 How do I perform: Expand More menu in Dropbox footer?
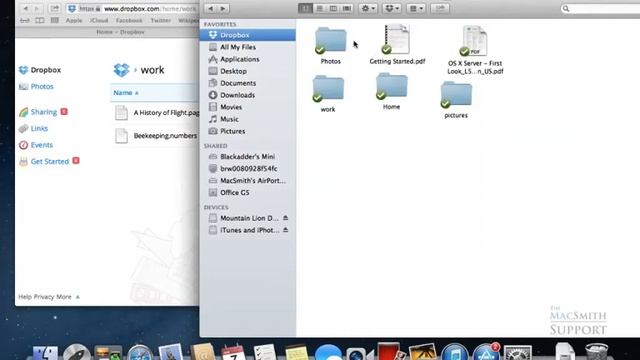(68, 297)
